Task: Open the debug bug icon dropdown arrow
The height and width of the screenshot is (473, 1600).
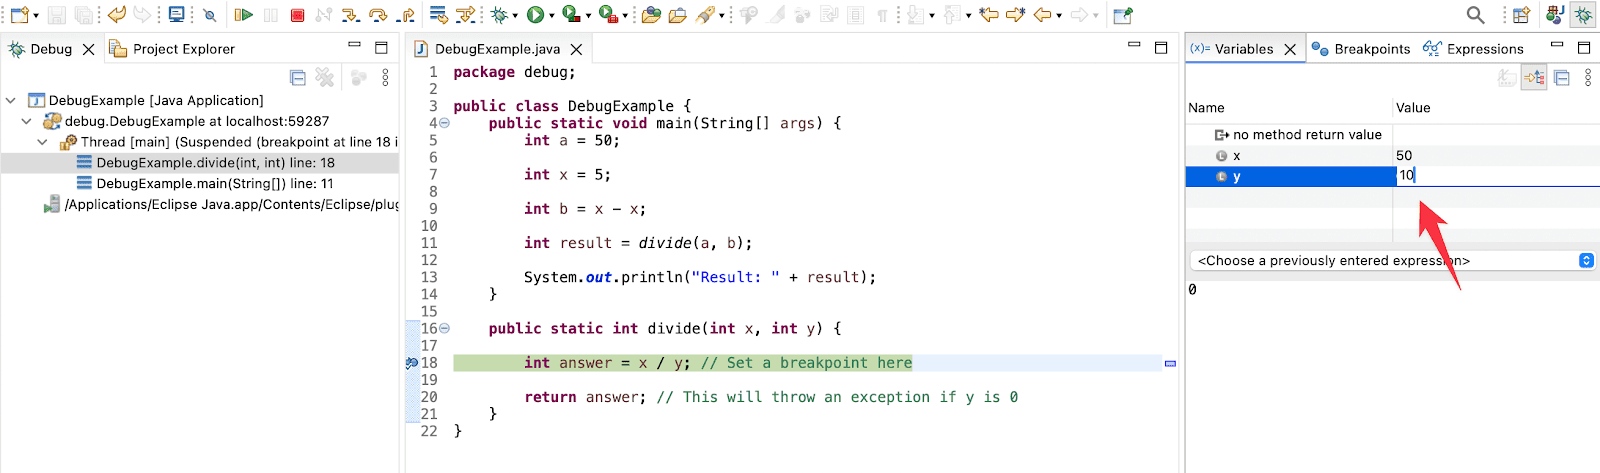Action: 515,16
